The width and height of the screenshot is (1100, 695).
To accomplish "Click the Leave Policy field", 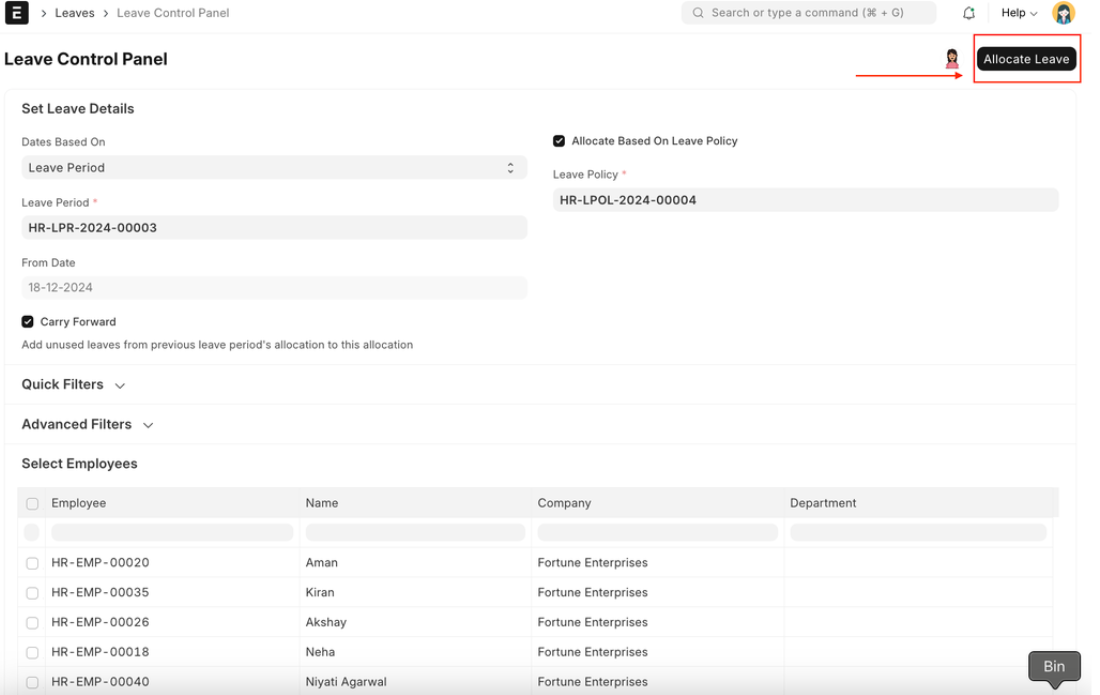I will point(805,200).
